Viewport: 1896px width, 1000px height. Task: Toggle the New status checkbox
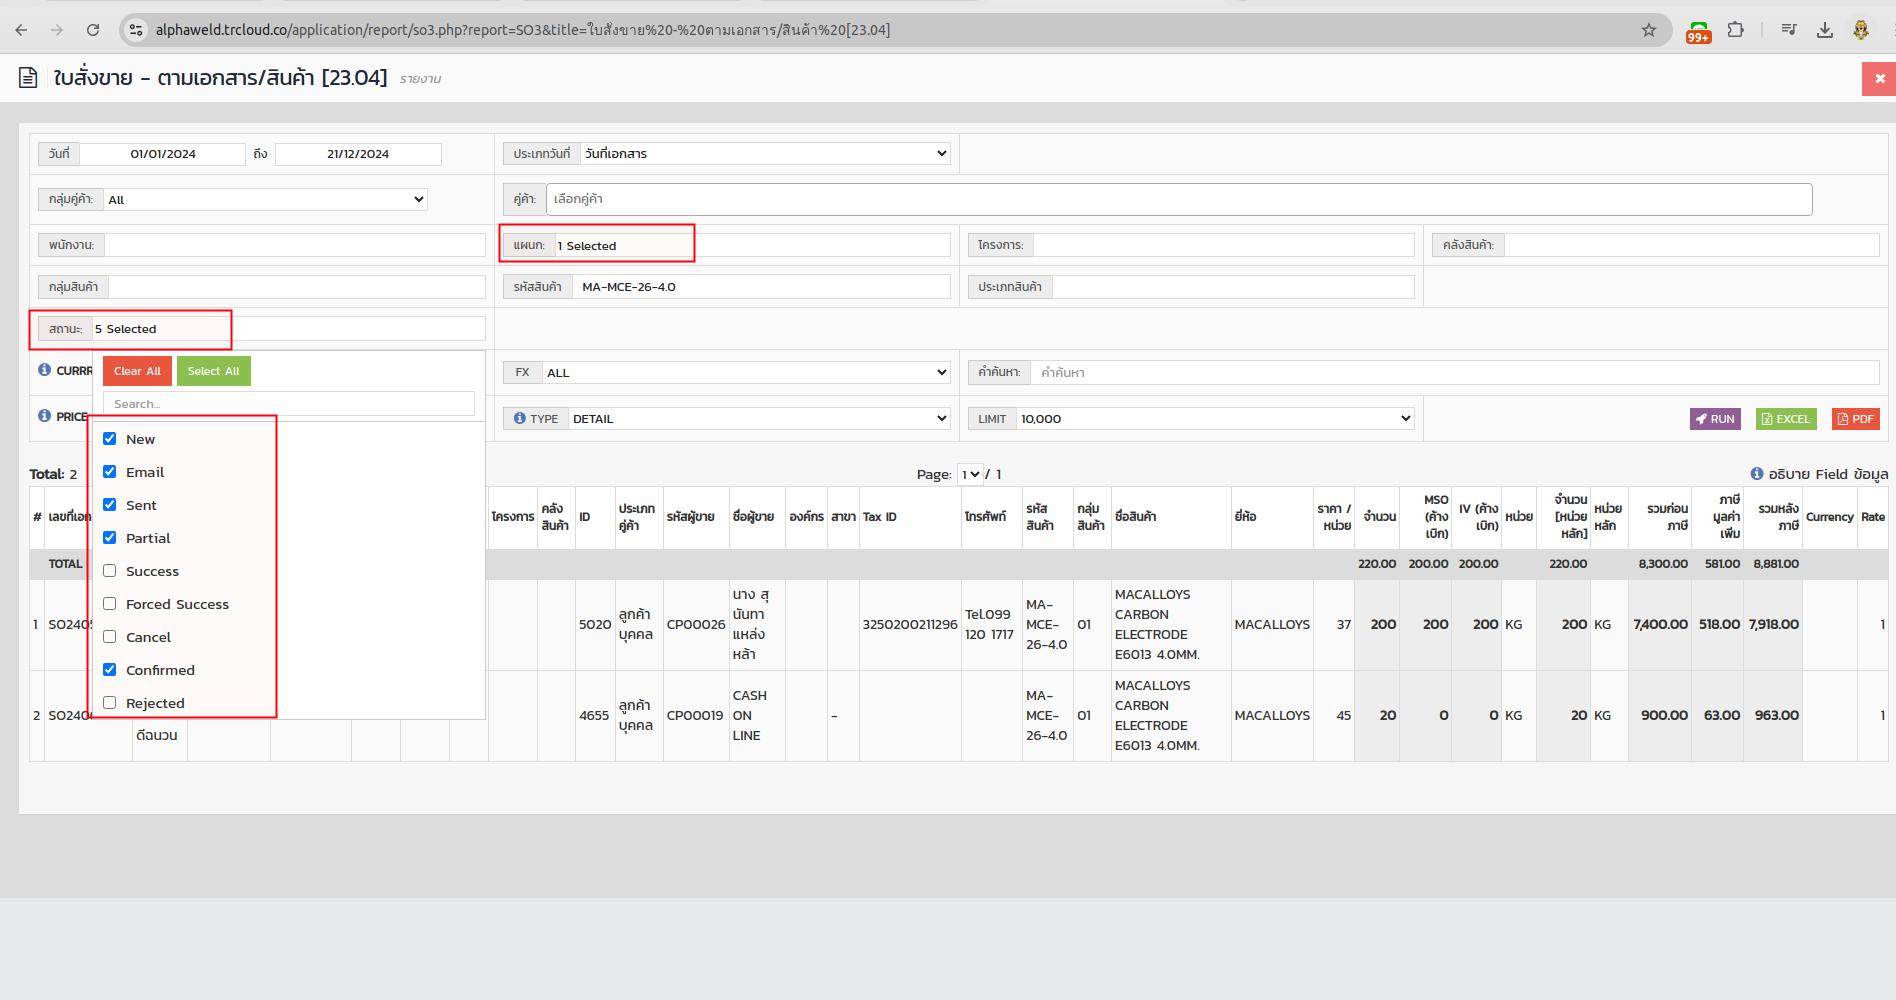[110, 439]
